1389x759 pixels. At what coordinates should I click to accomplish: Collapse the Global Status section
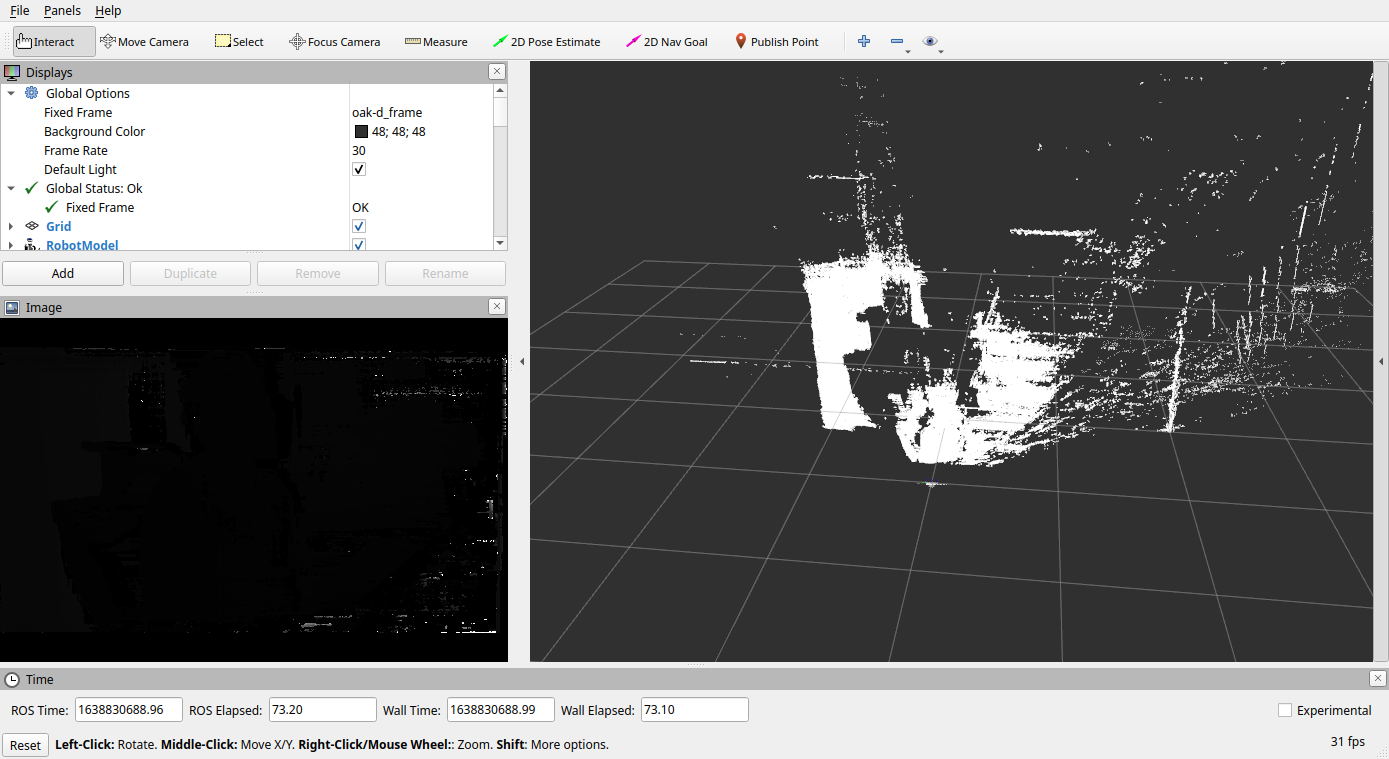coord(11,188)
